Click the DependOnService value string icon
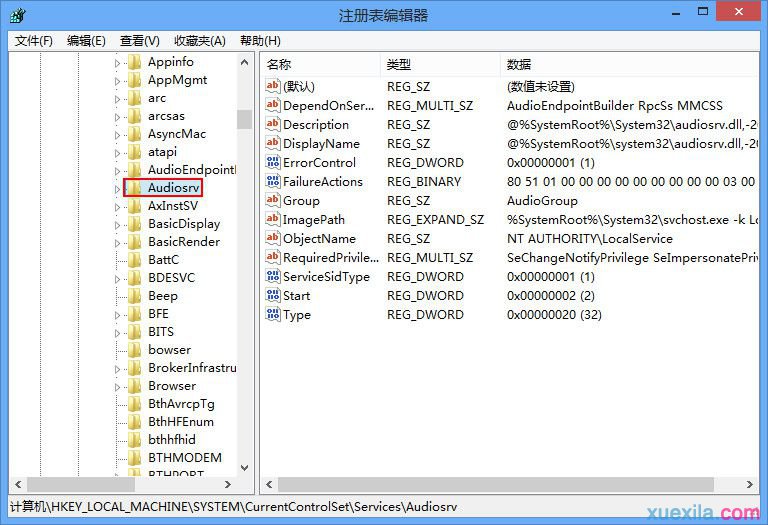 (x=272, y=105)
